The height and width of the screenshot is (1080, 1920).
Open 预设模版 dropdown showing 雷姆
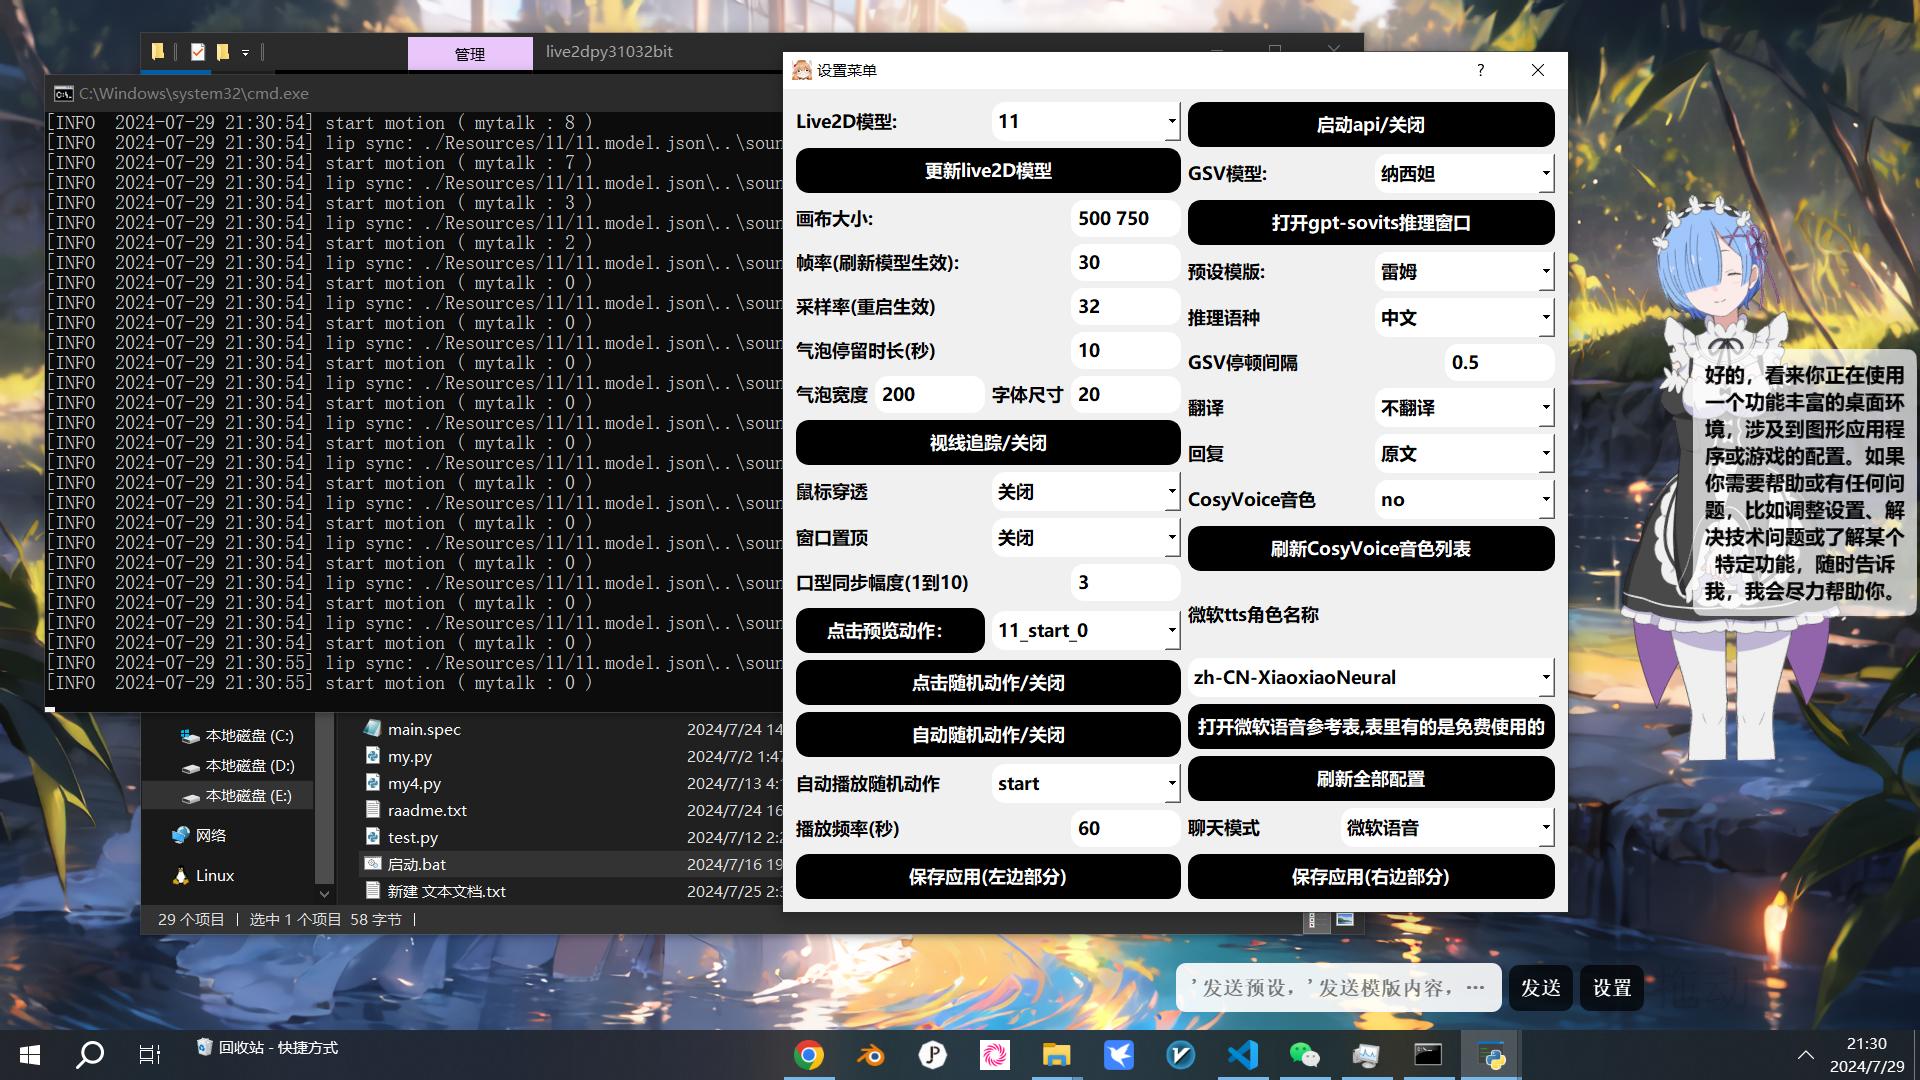1464,272
